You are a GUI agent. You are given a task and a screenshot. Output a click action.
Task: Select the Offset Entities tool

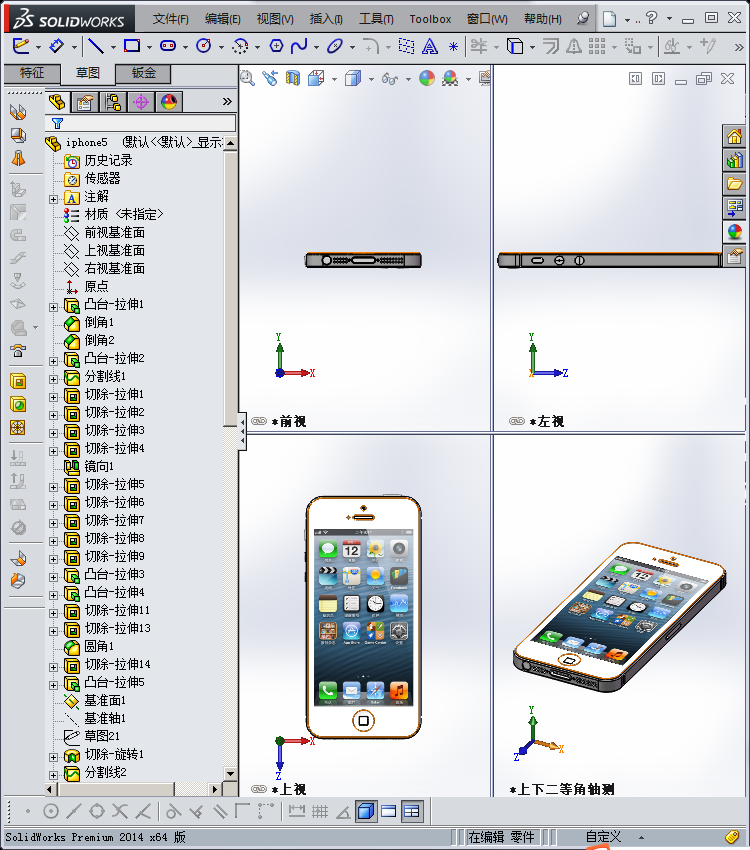pos(551,46)
